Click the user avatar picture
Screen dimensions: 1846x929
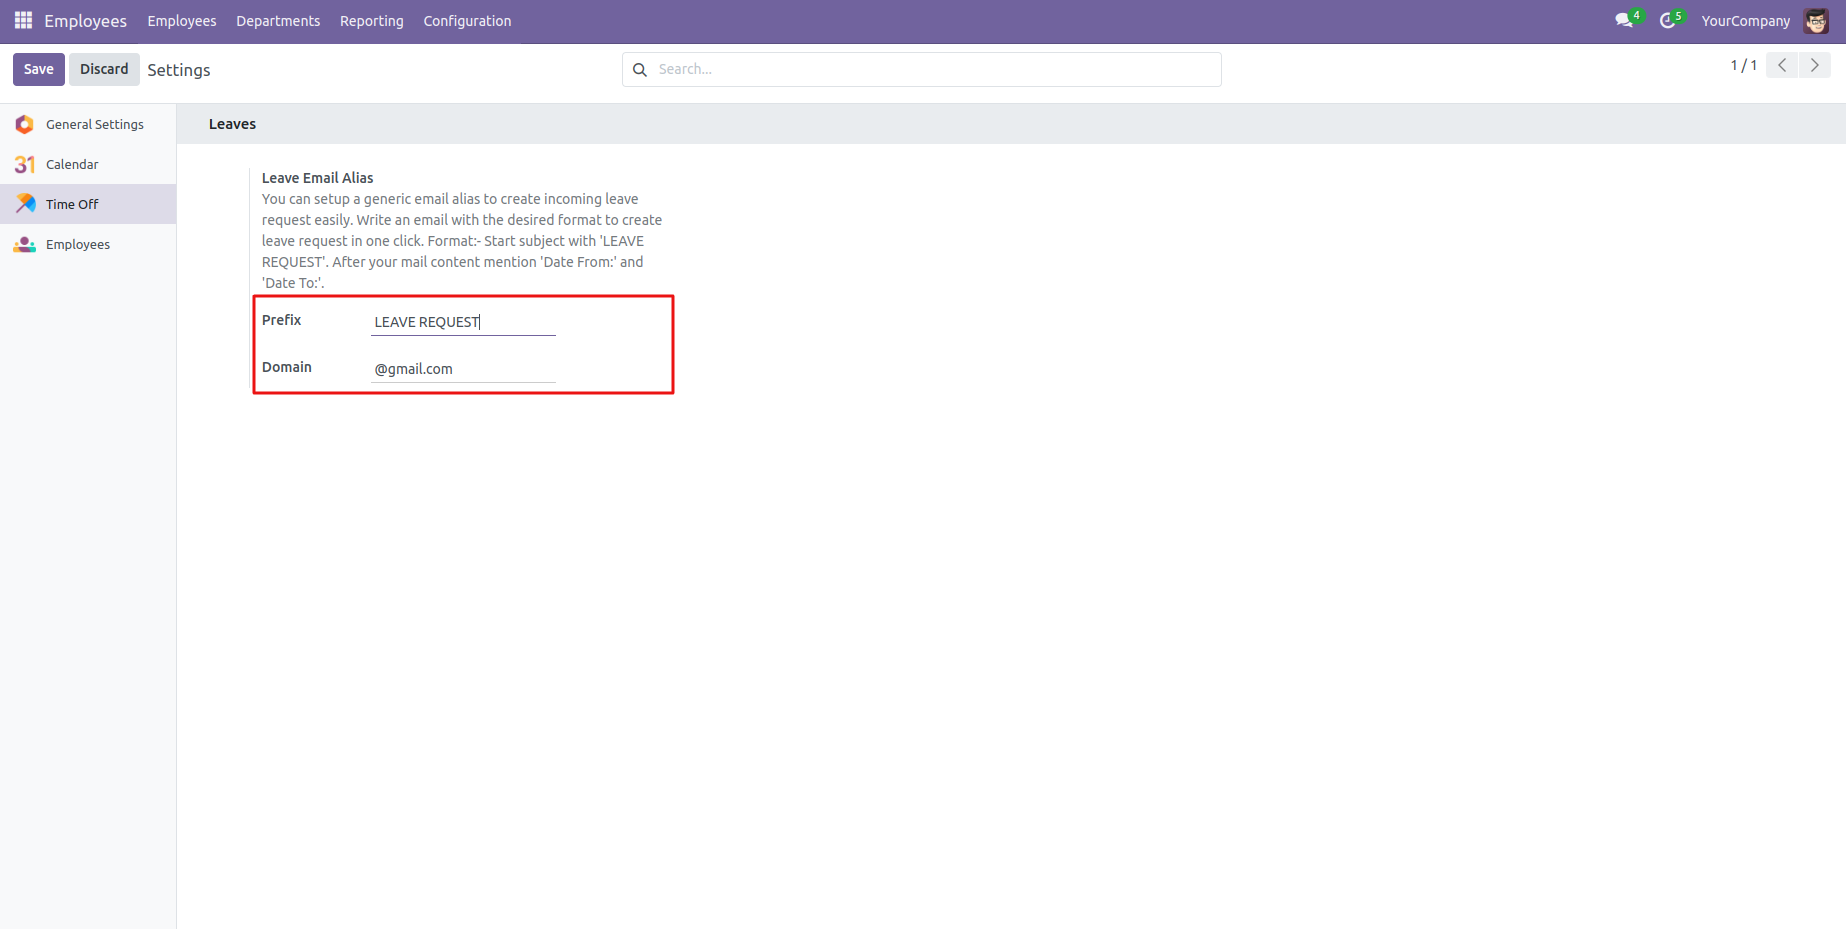(x=1816, y=21)
